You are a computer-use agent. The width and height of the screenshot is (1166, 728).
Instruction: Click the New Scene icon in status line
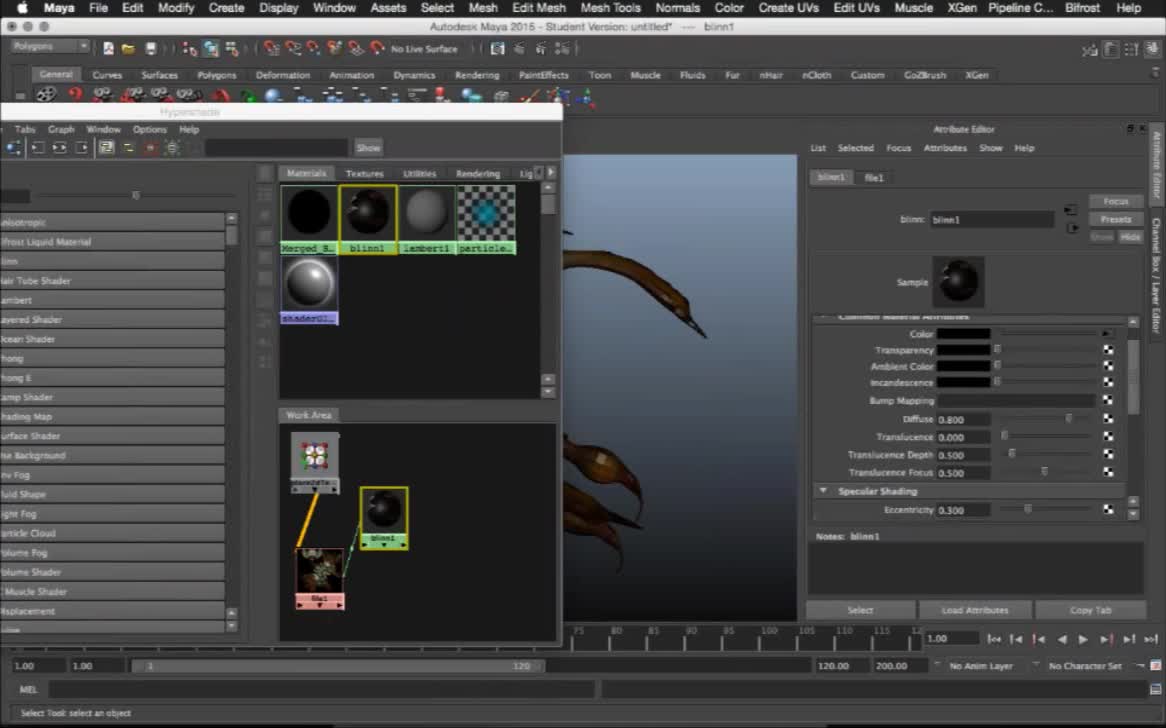109,48
